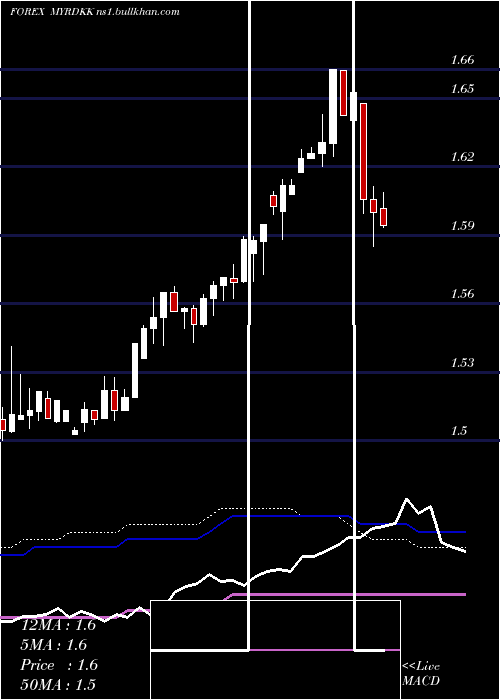Click the 1.62 price axis label
This screenshot has width=500, height=700.
tap(462, 157)
